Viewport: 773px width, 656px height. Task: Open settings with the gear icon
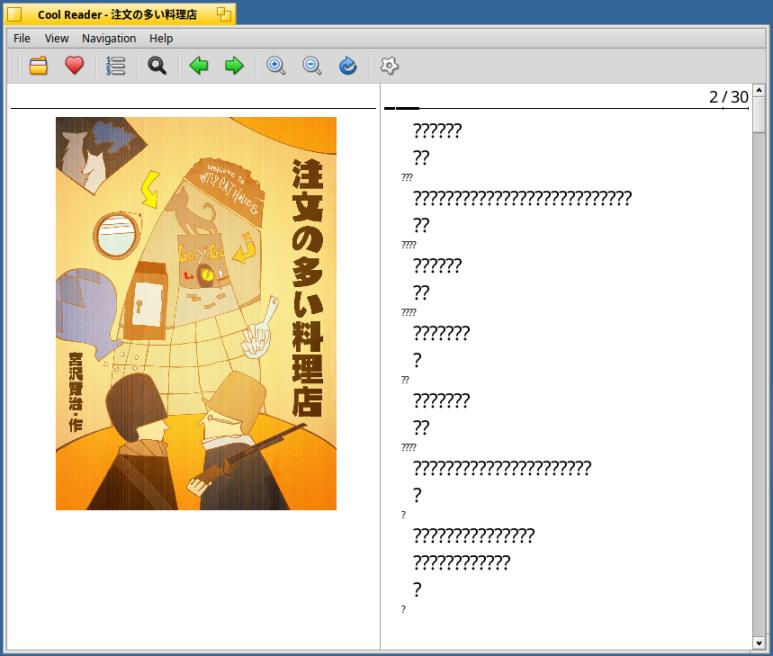(389, 66)
